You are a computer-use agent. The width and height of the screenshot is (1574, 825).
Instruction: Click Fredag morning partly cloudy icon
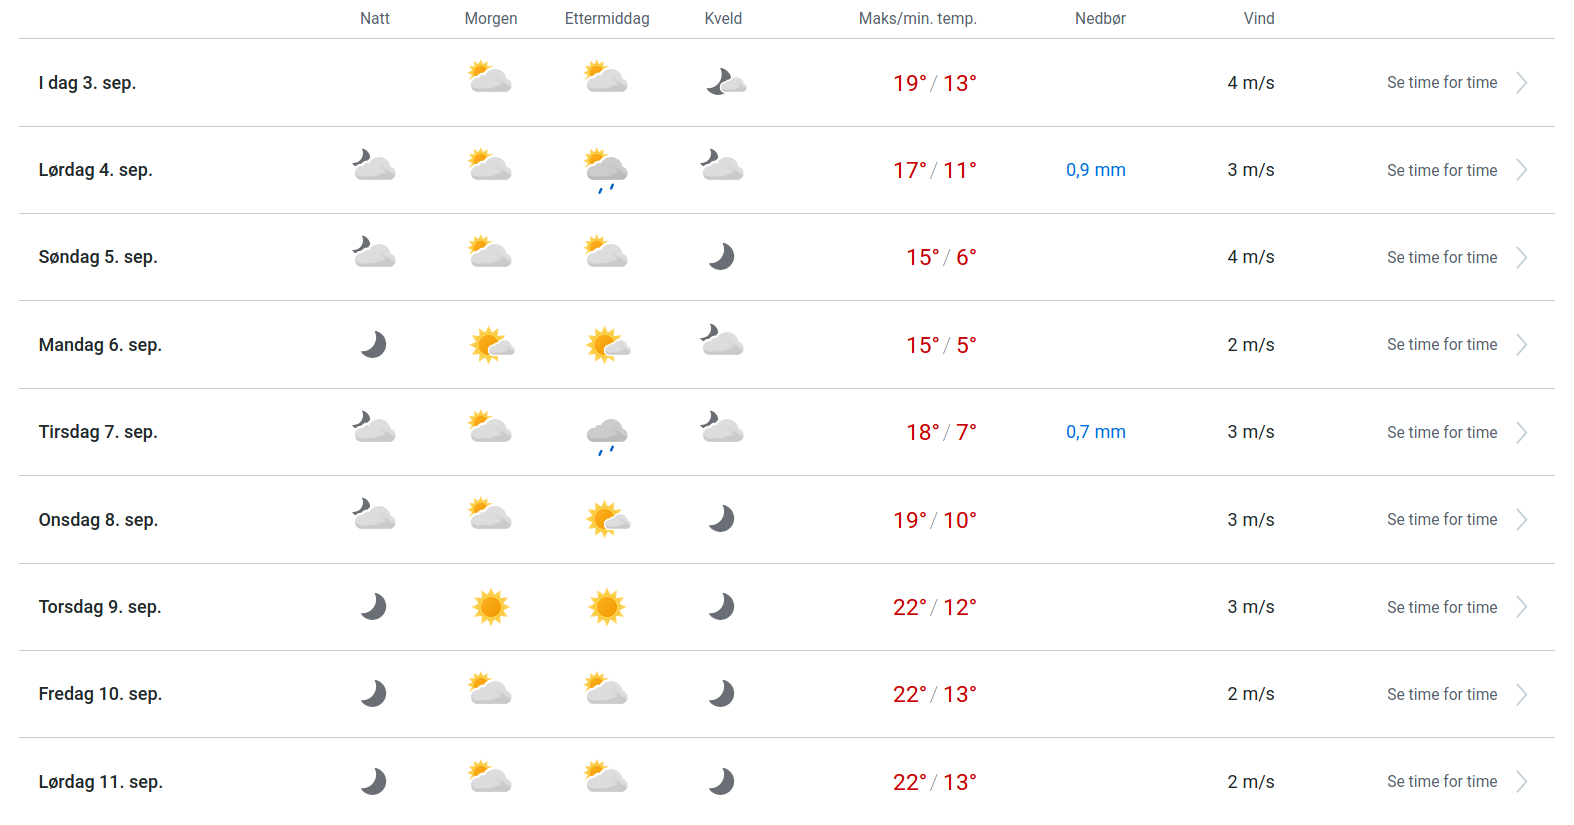(490, 690)
